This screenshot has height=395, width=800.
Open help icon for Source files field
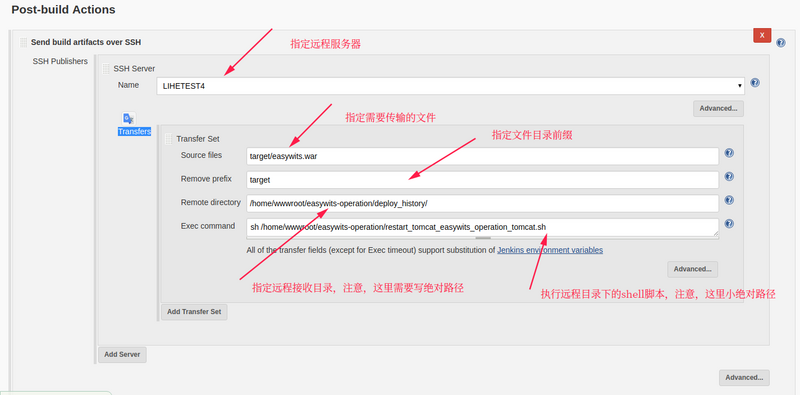[729, 153]
